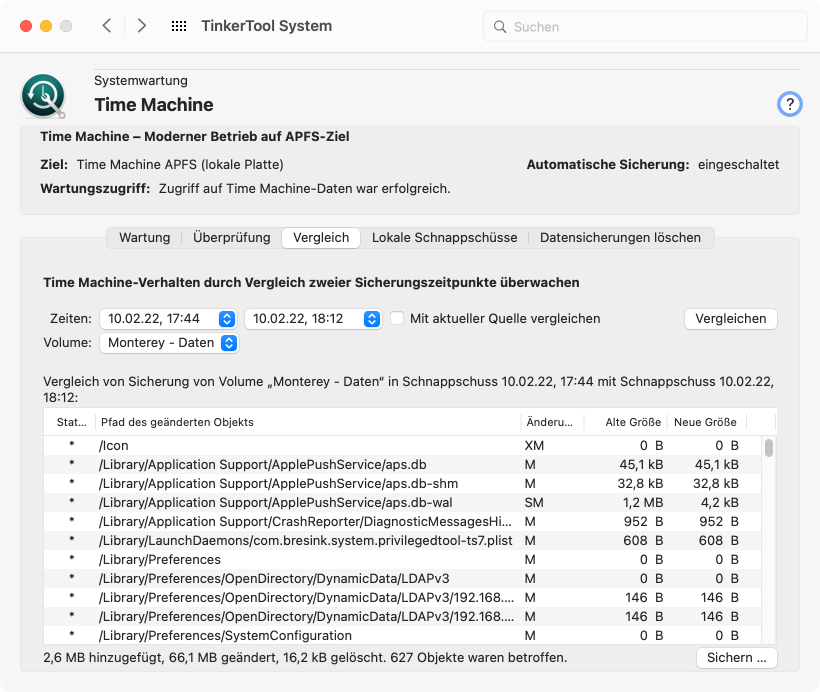Open the first time dropdown 10.02.22, 17:44

pos(168,319)
